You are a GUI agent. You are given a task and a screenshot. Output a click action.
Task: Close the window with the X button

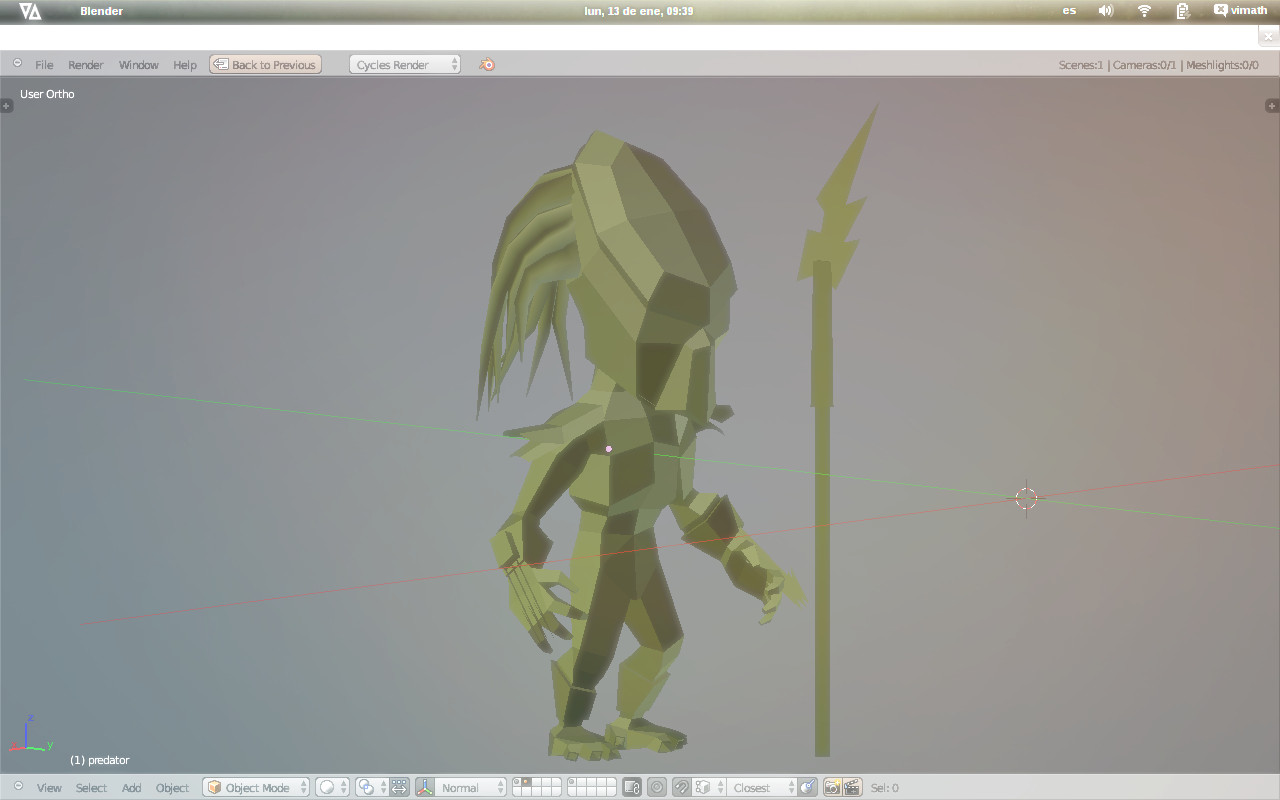pos(1269,37)
